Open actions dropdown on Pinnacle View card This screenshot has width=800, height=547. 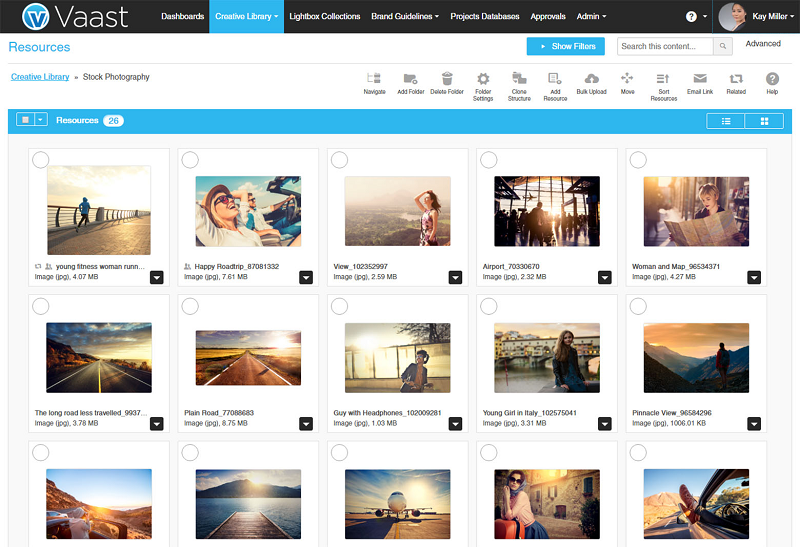click(754, 424)
